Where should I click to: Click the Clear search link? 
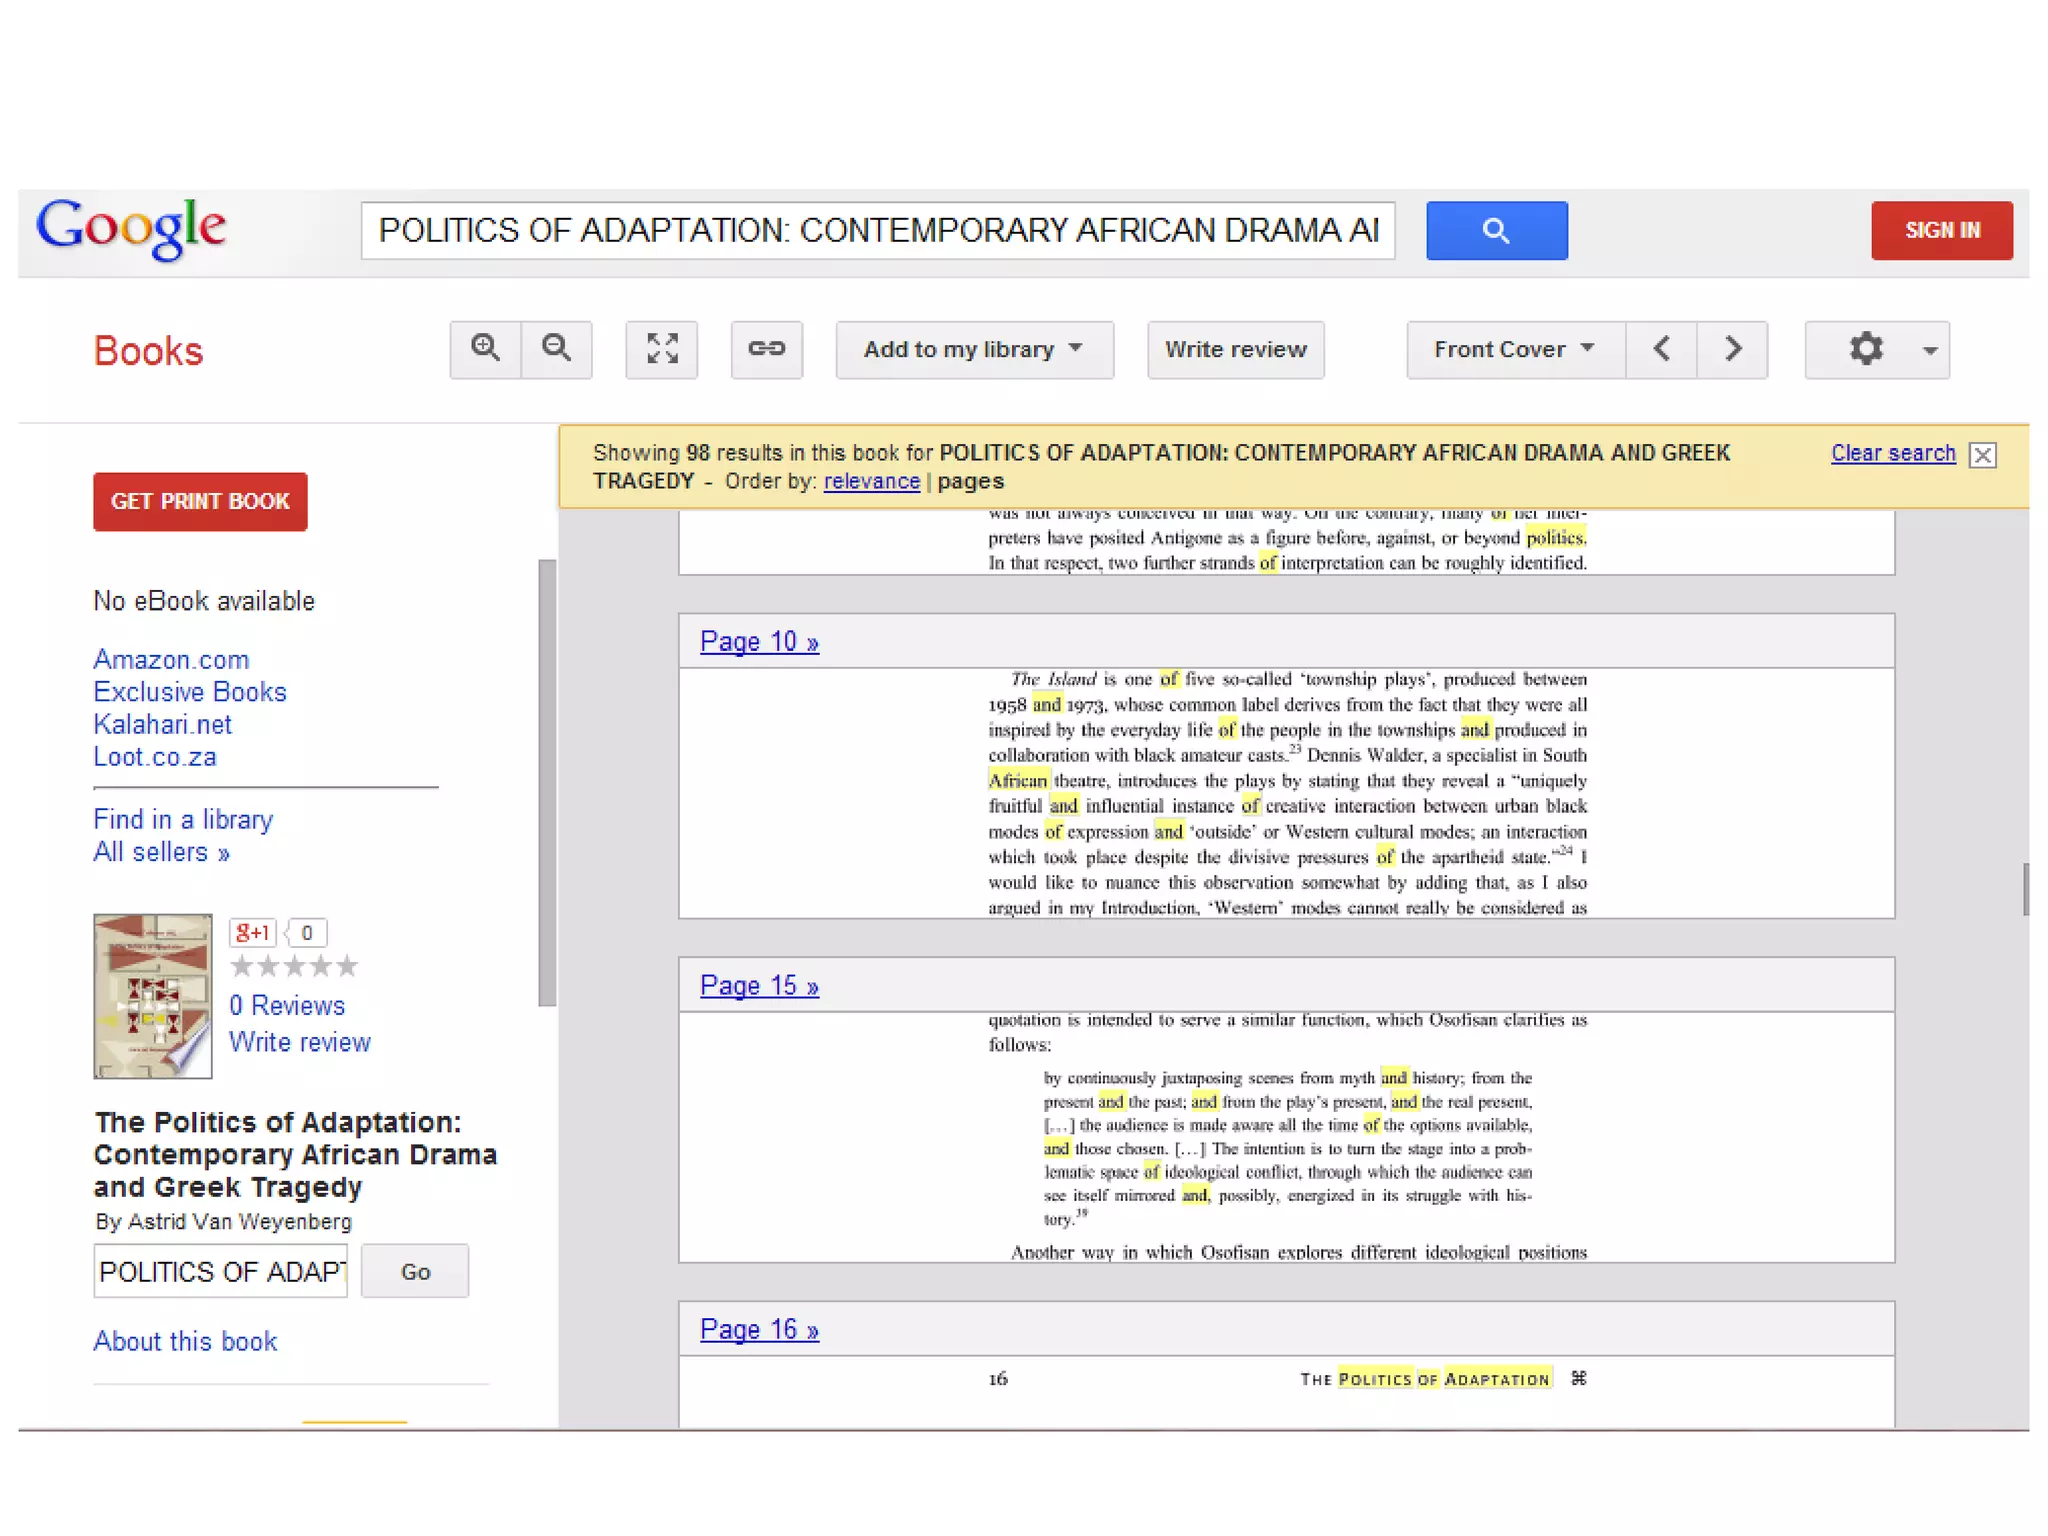(1892, 453)
